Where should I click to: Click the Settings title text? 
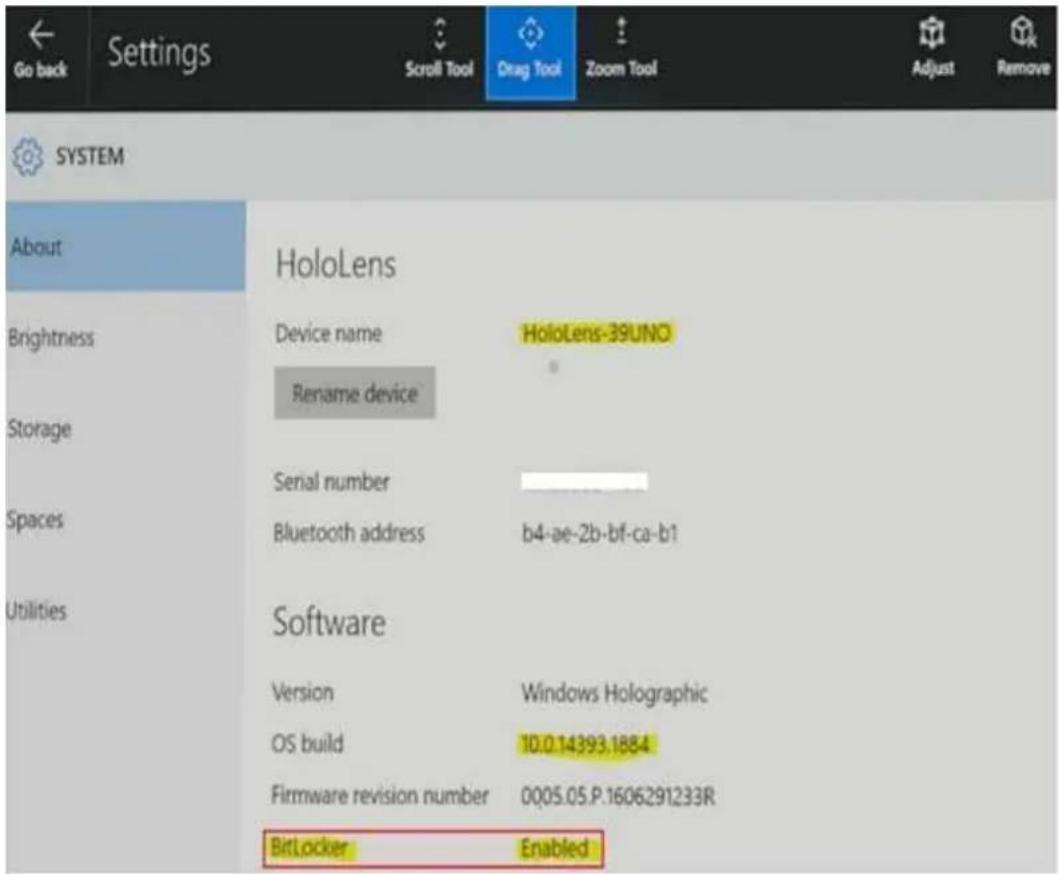pyautogui.click(x=159, y=53)
